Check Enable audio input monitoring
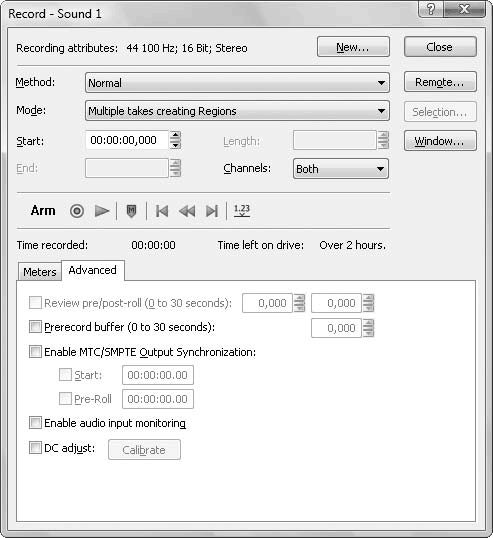Screen dimensions: 493x538 [35, 423]
